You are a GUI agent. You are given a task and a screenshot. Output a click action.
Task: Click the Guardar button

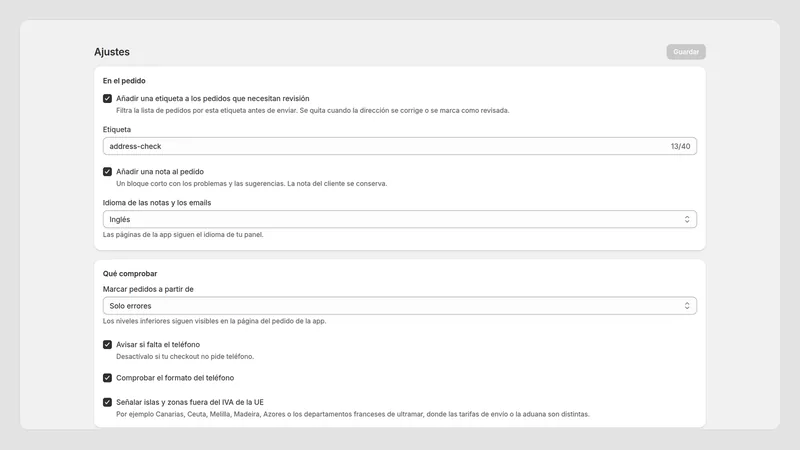click(686, 52)
